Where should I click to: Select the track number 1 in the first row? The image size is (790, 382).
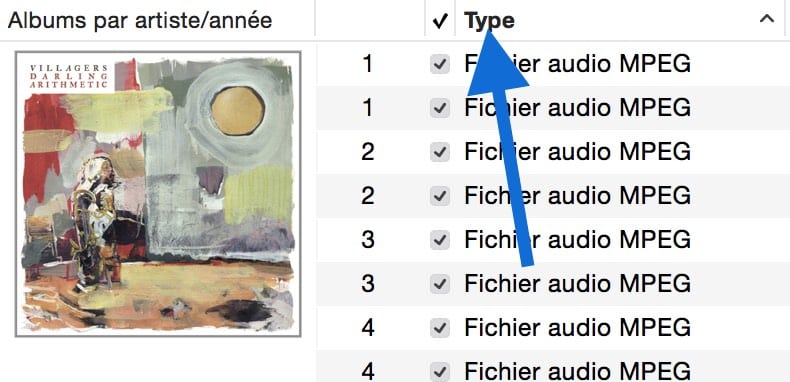click(x=368, y=65)
